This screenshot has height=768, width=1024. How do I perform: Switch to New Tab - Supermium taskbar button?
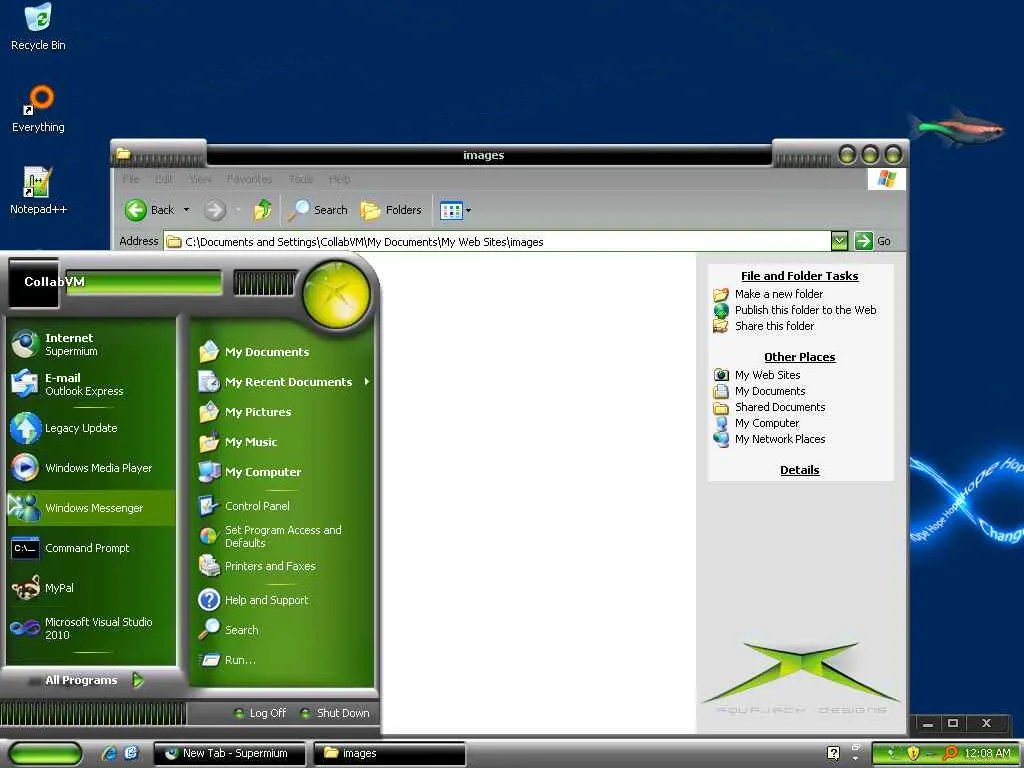pyautogui.click(x=229, y=754)
